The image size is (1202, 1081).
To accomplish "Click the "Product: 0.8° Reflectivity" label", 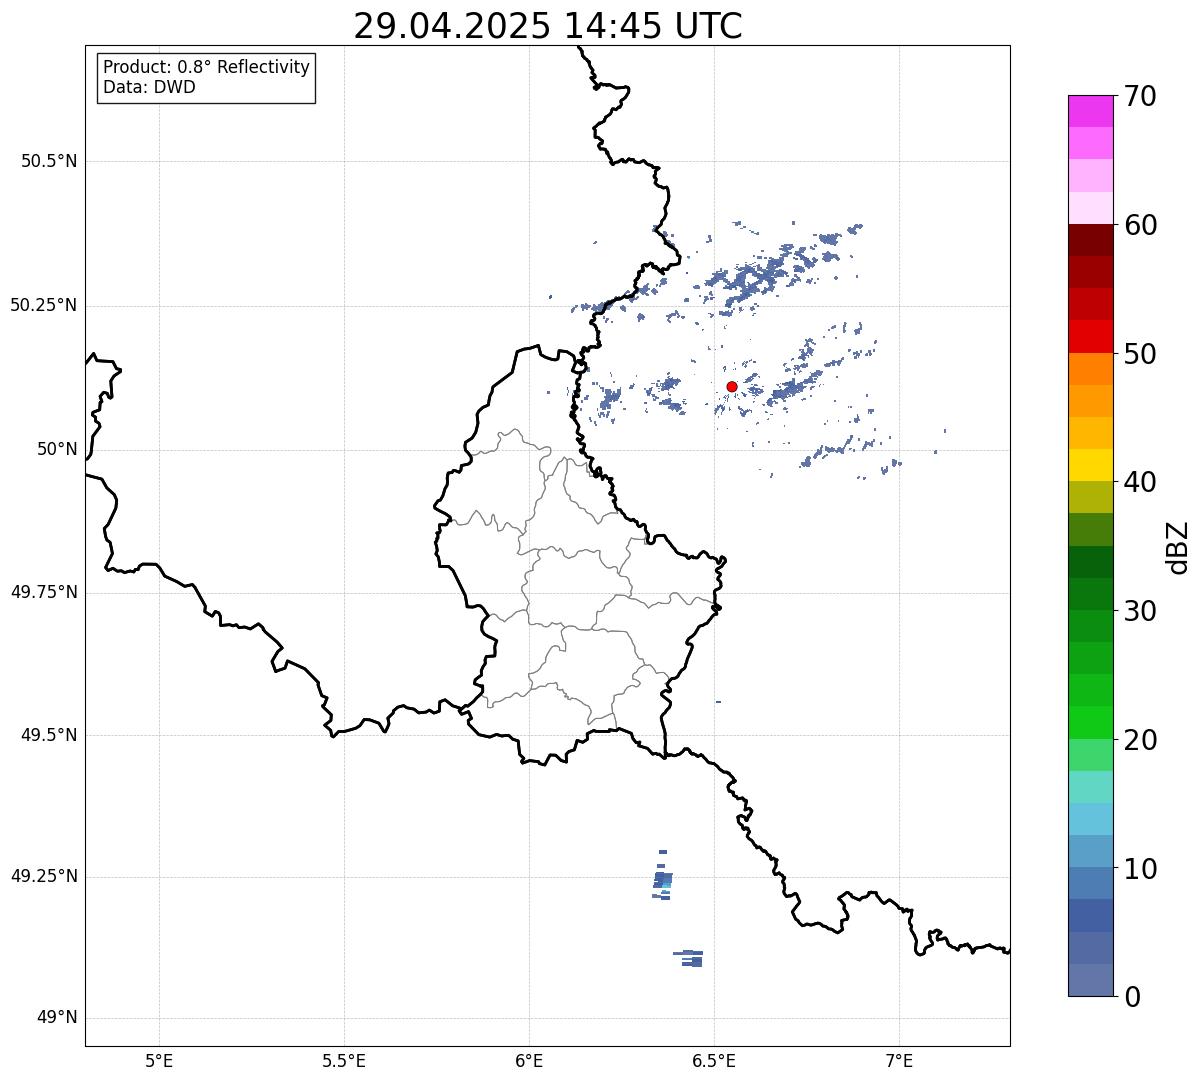I will (207, 67).
